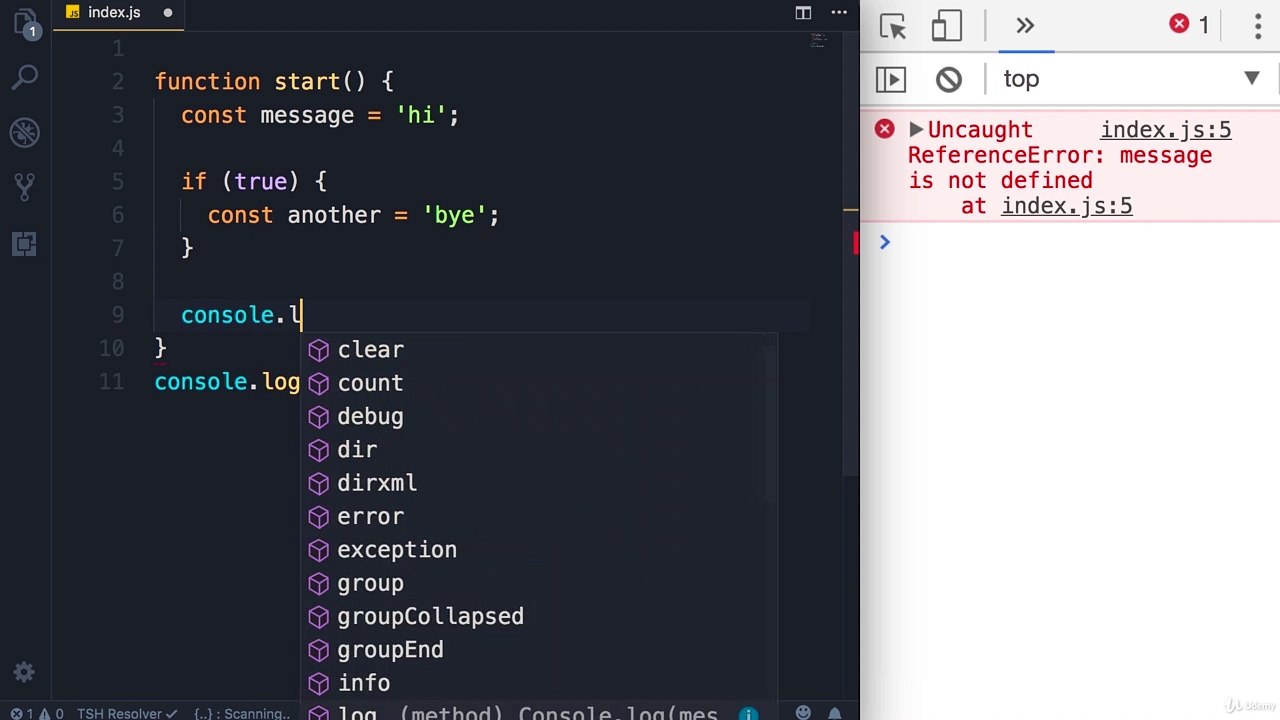Open the index.js:5 link beside Uncaught
The image size is (1280, 720).
click(1166, 130)
